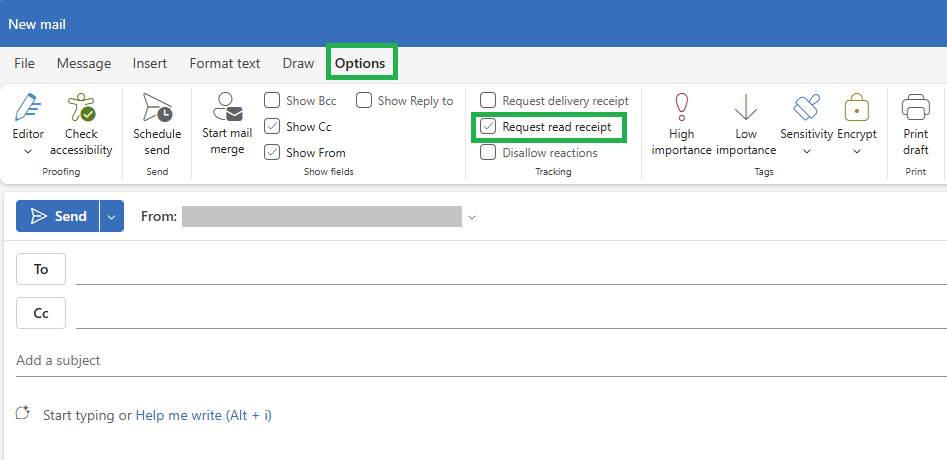
Task: Open the Send options dropdown arrow
Action: point(112,216)
